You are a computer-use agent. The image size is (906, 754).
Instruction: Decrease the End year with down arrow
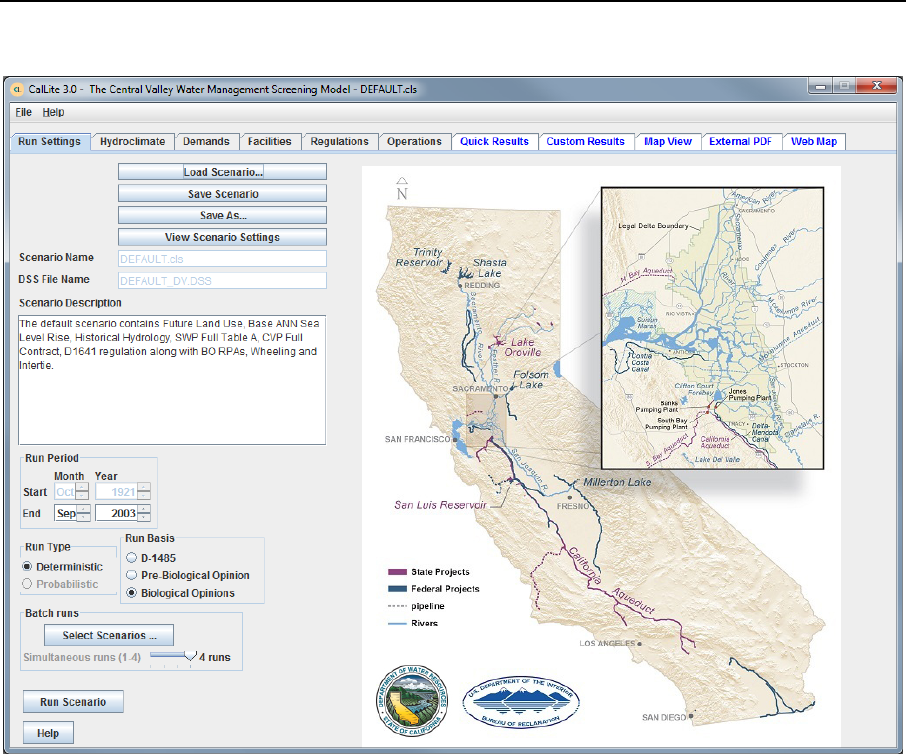pos(144,517)
